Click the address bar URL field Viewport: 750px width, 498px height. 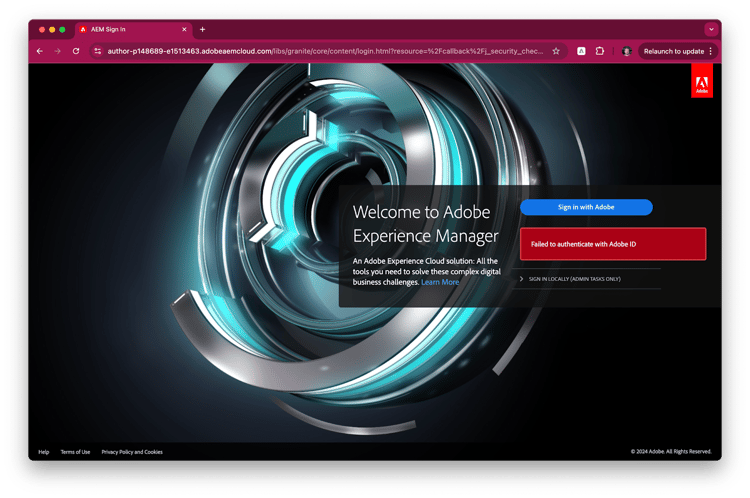(325, 51)
